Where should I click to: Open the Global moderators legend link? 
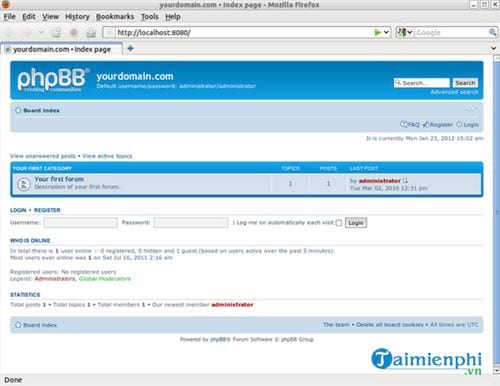pos(105,279)
